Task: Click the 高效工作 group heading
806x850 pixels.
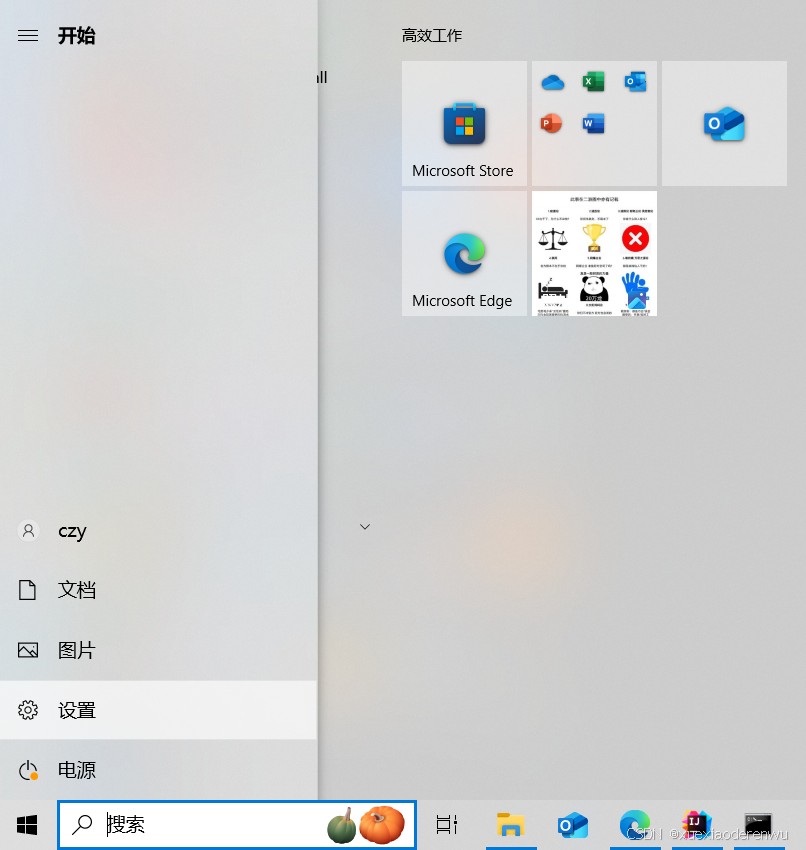Action: (x=431, y=36)
